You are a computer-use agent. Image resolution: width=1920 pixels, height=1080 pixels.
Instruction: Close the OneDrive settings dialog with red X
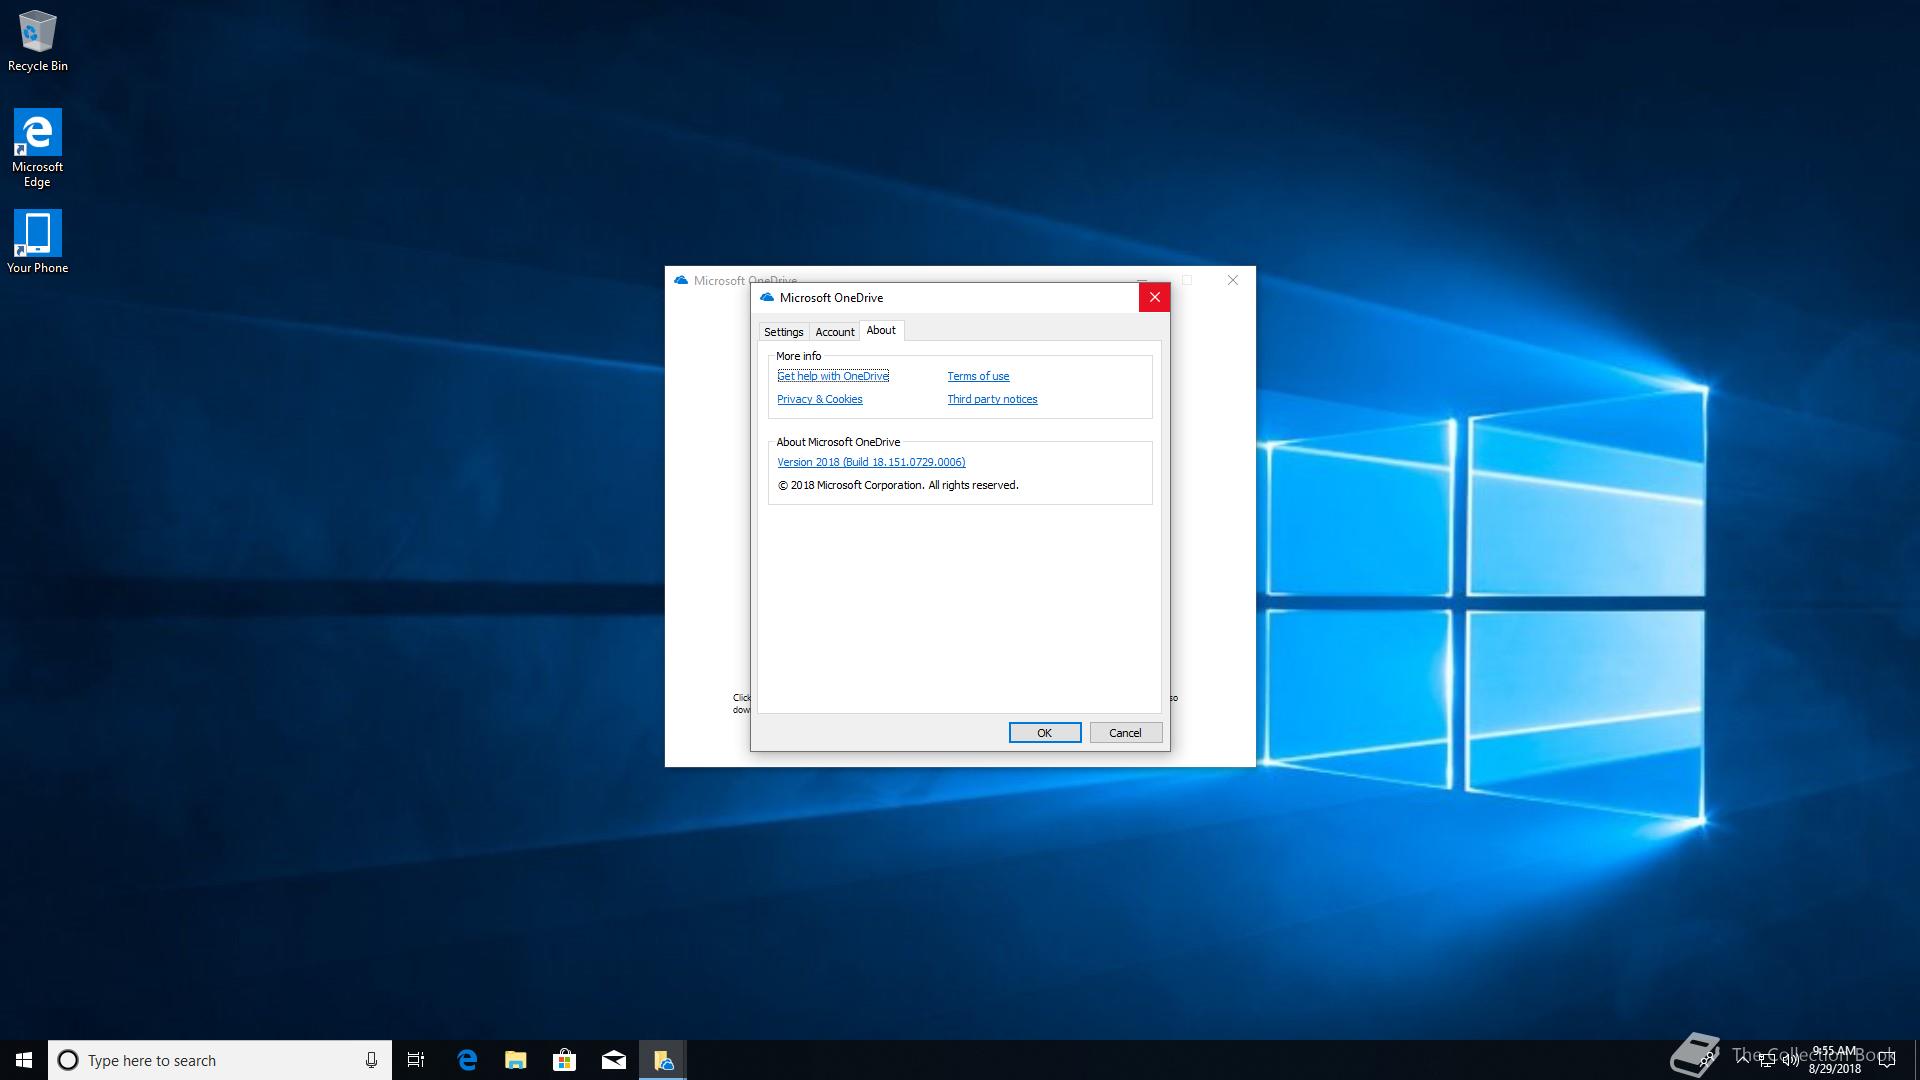[x=1154, y=297]
